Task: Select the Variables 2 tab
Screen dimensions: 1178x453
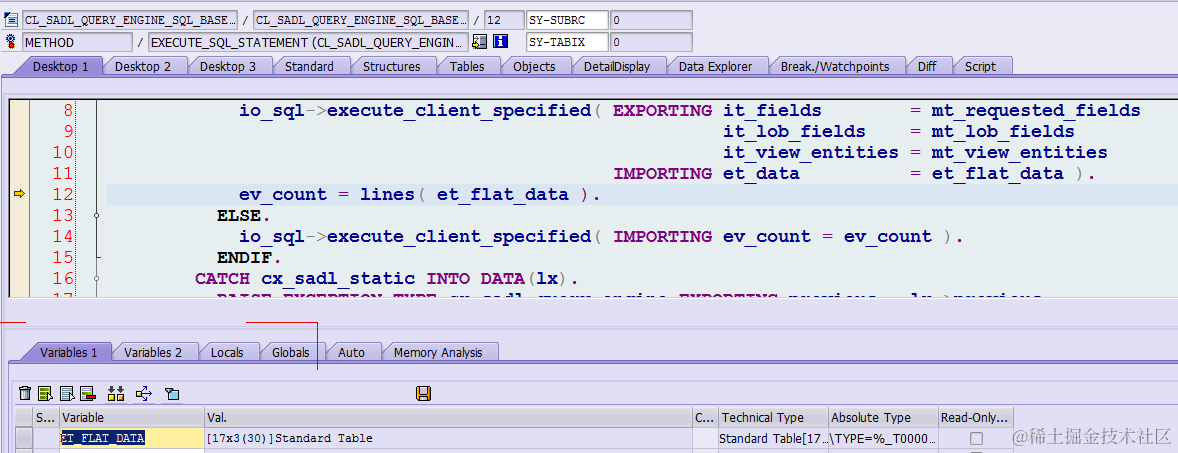Action: pos(153,352)
